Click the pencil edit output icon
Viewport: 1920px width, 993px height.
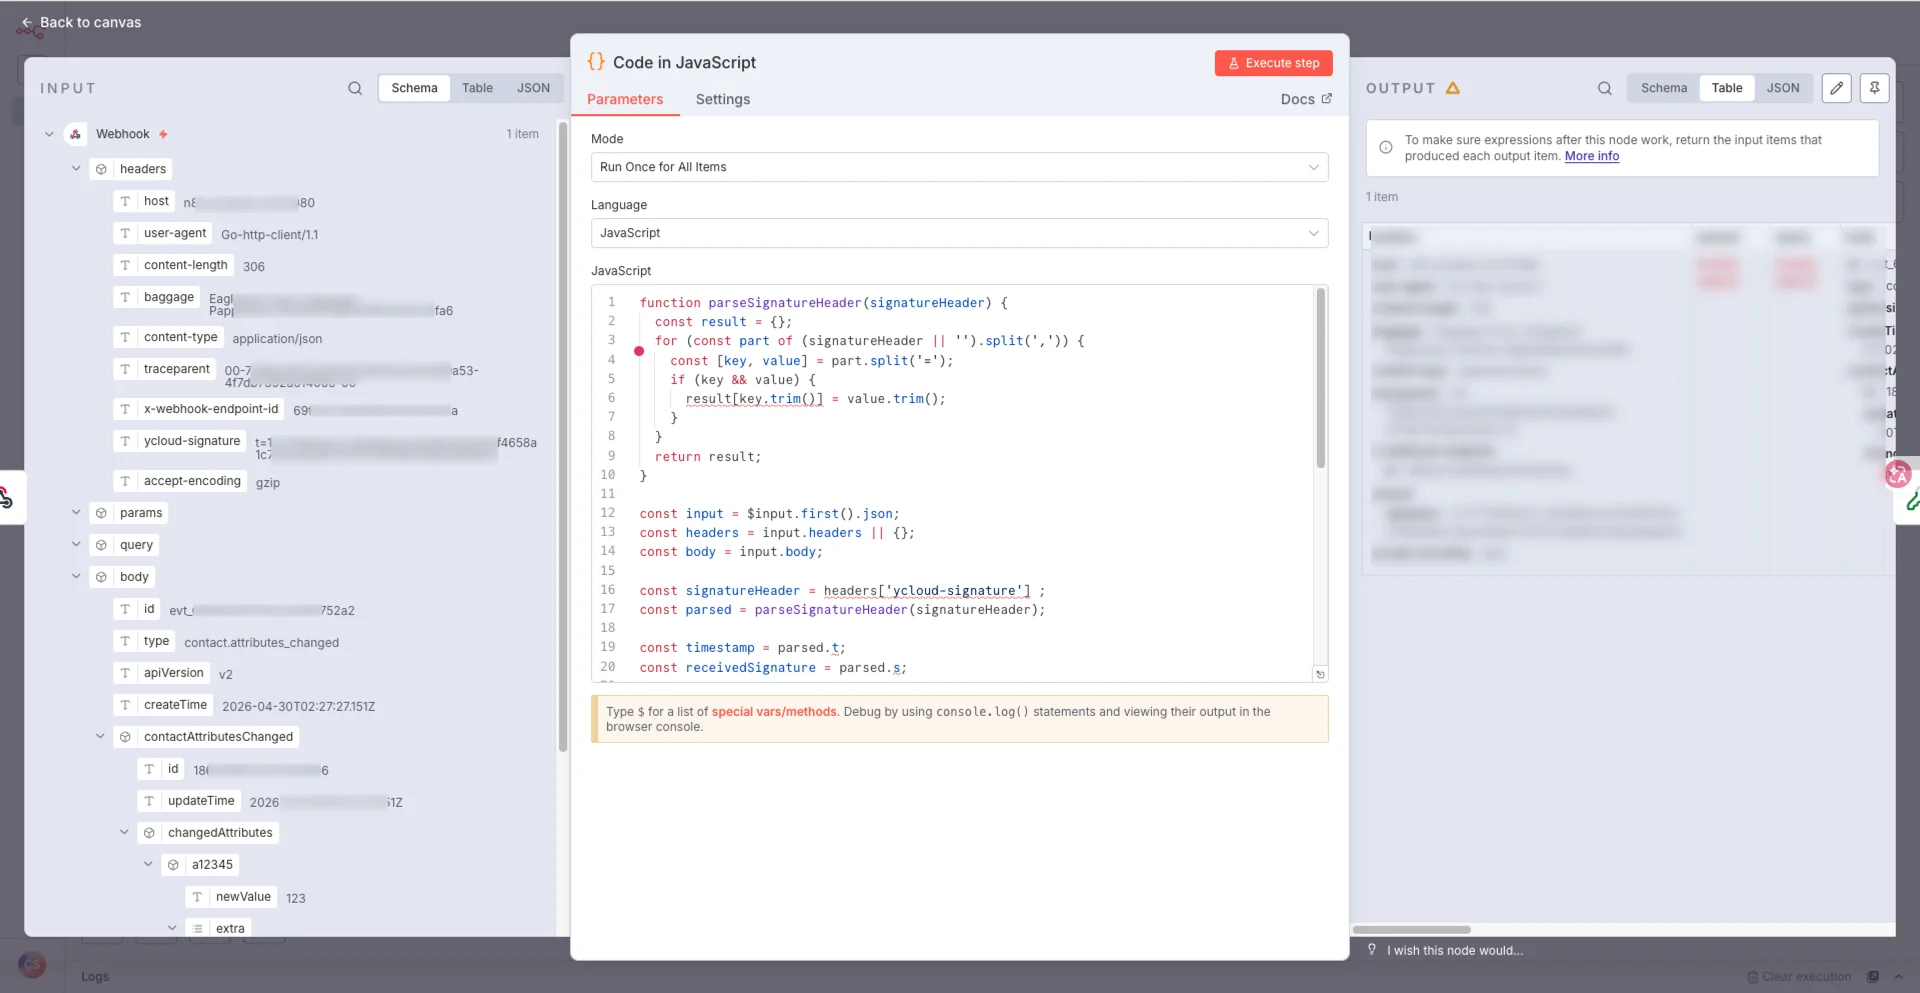tap(1837, 88)
